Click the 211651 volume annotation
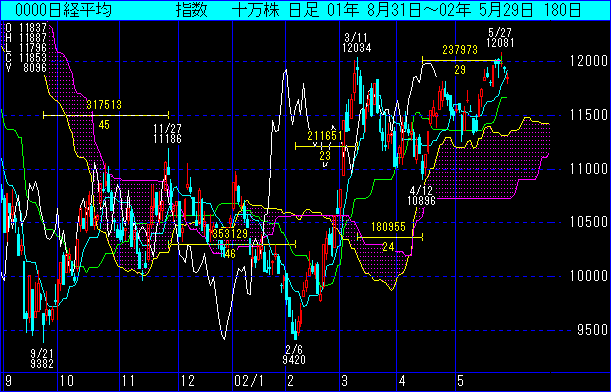 pyautogui.click(x=325, y=136)
